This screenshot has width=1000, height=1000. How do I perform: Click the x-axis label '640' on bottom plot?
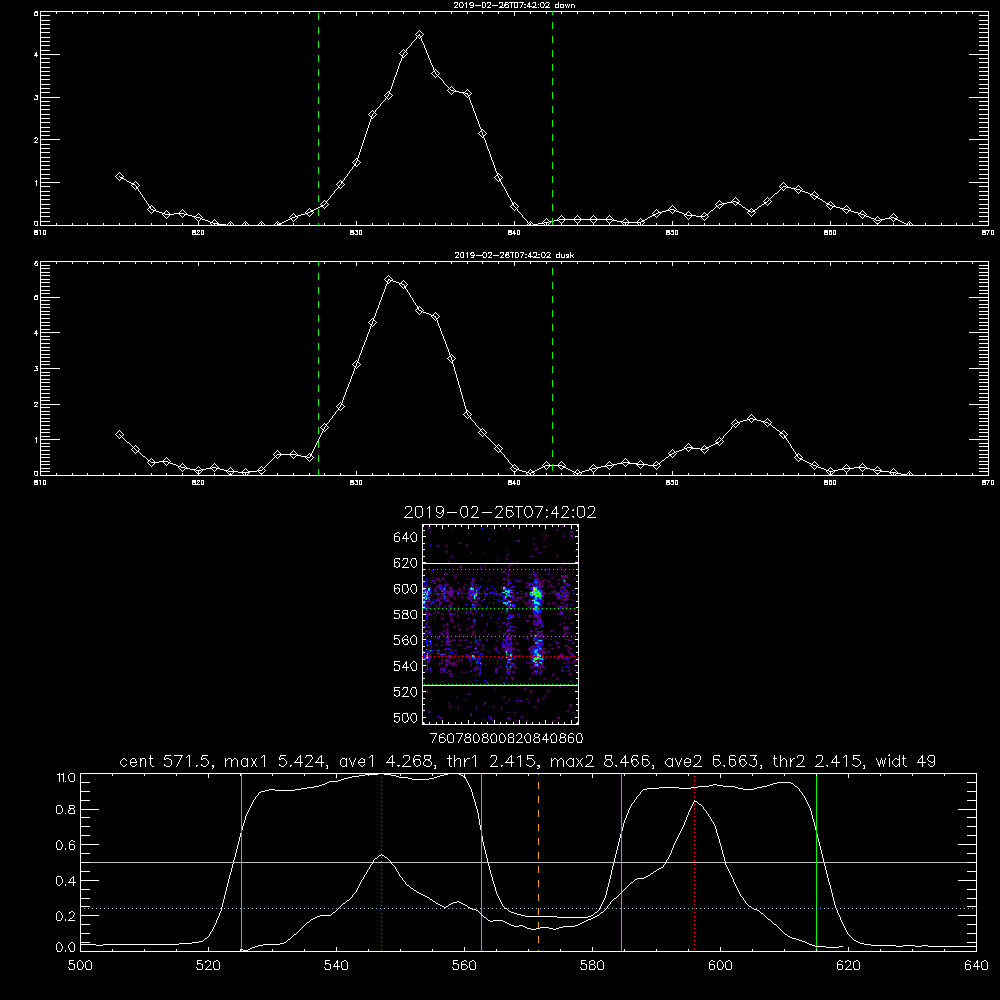click(x=976, y=966)
